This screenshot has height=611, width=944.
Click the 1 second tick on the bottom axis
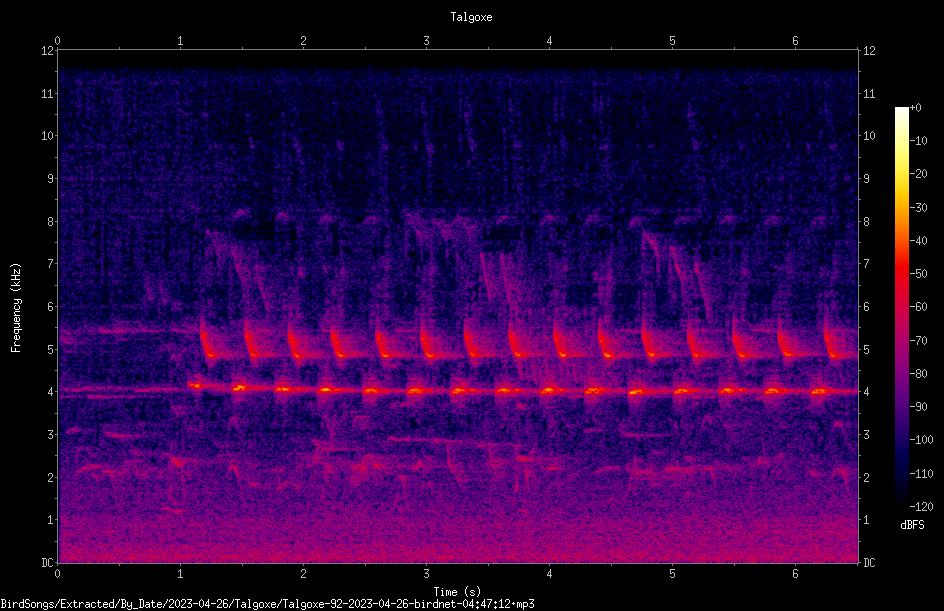pyautogui.click(x=180, y=574)
